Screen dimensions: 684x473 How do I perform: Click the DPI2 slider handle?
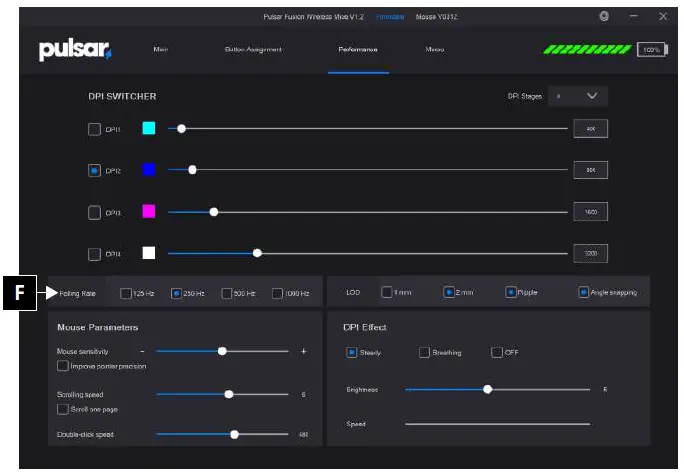tap(192, 170)
